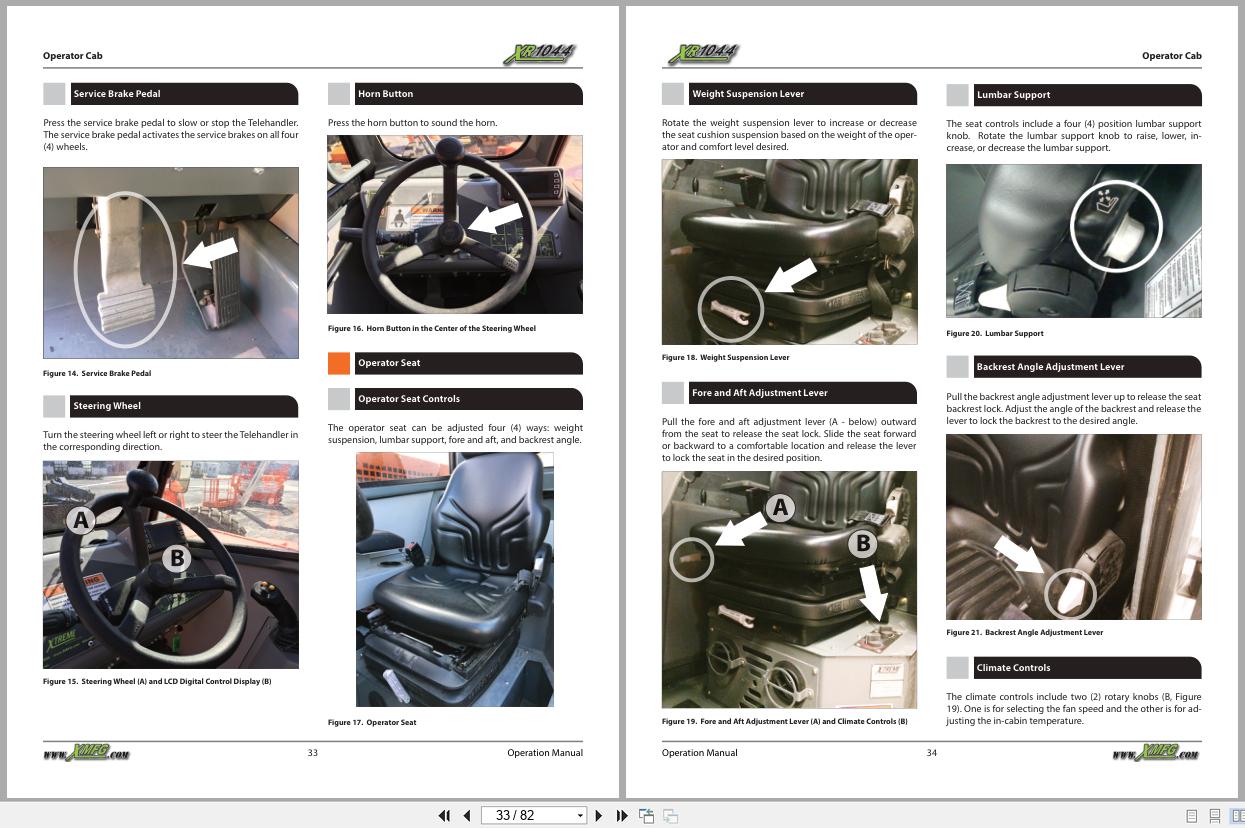Switch to continuous page layout
This screenshot has width=1245, height=828.
point(1215,816)
